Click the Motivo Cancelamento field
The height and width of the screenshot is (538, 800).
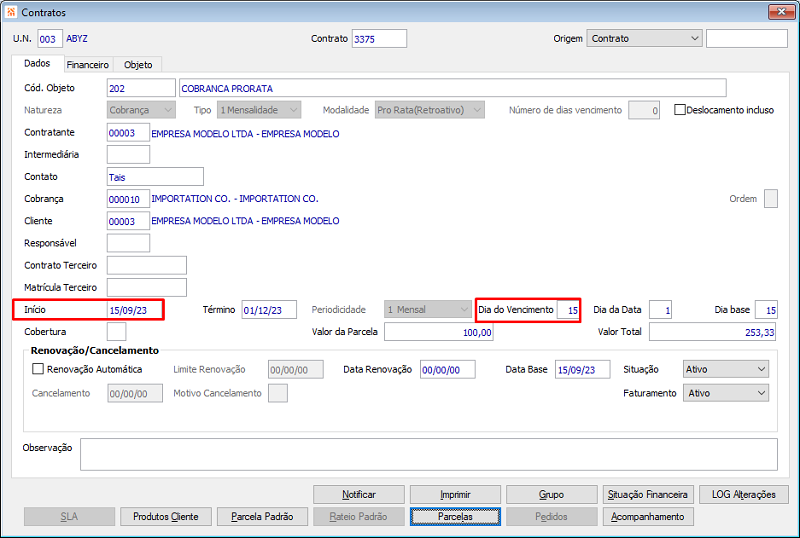[278, 393]
